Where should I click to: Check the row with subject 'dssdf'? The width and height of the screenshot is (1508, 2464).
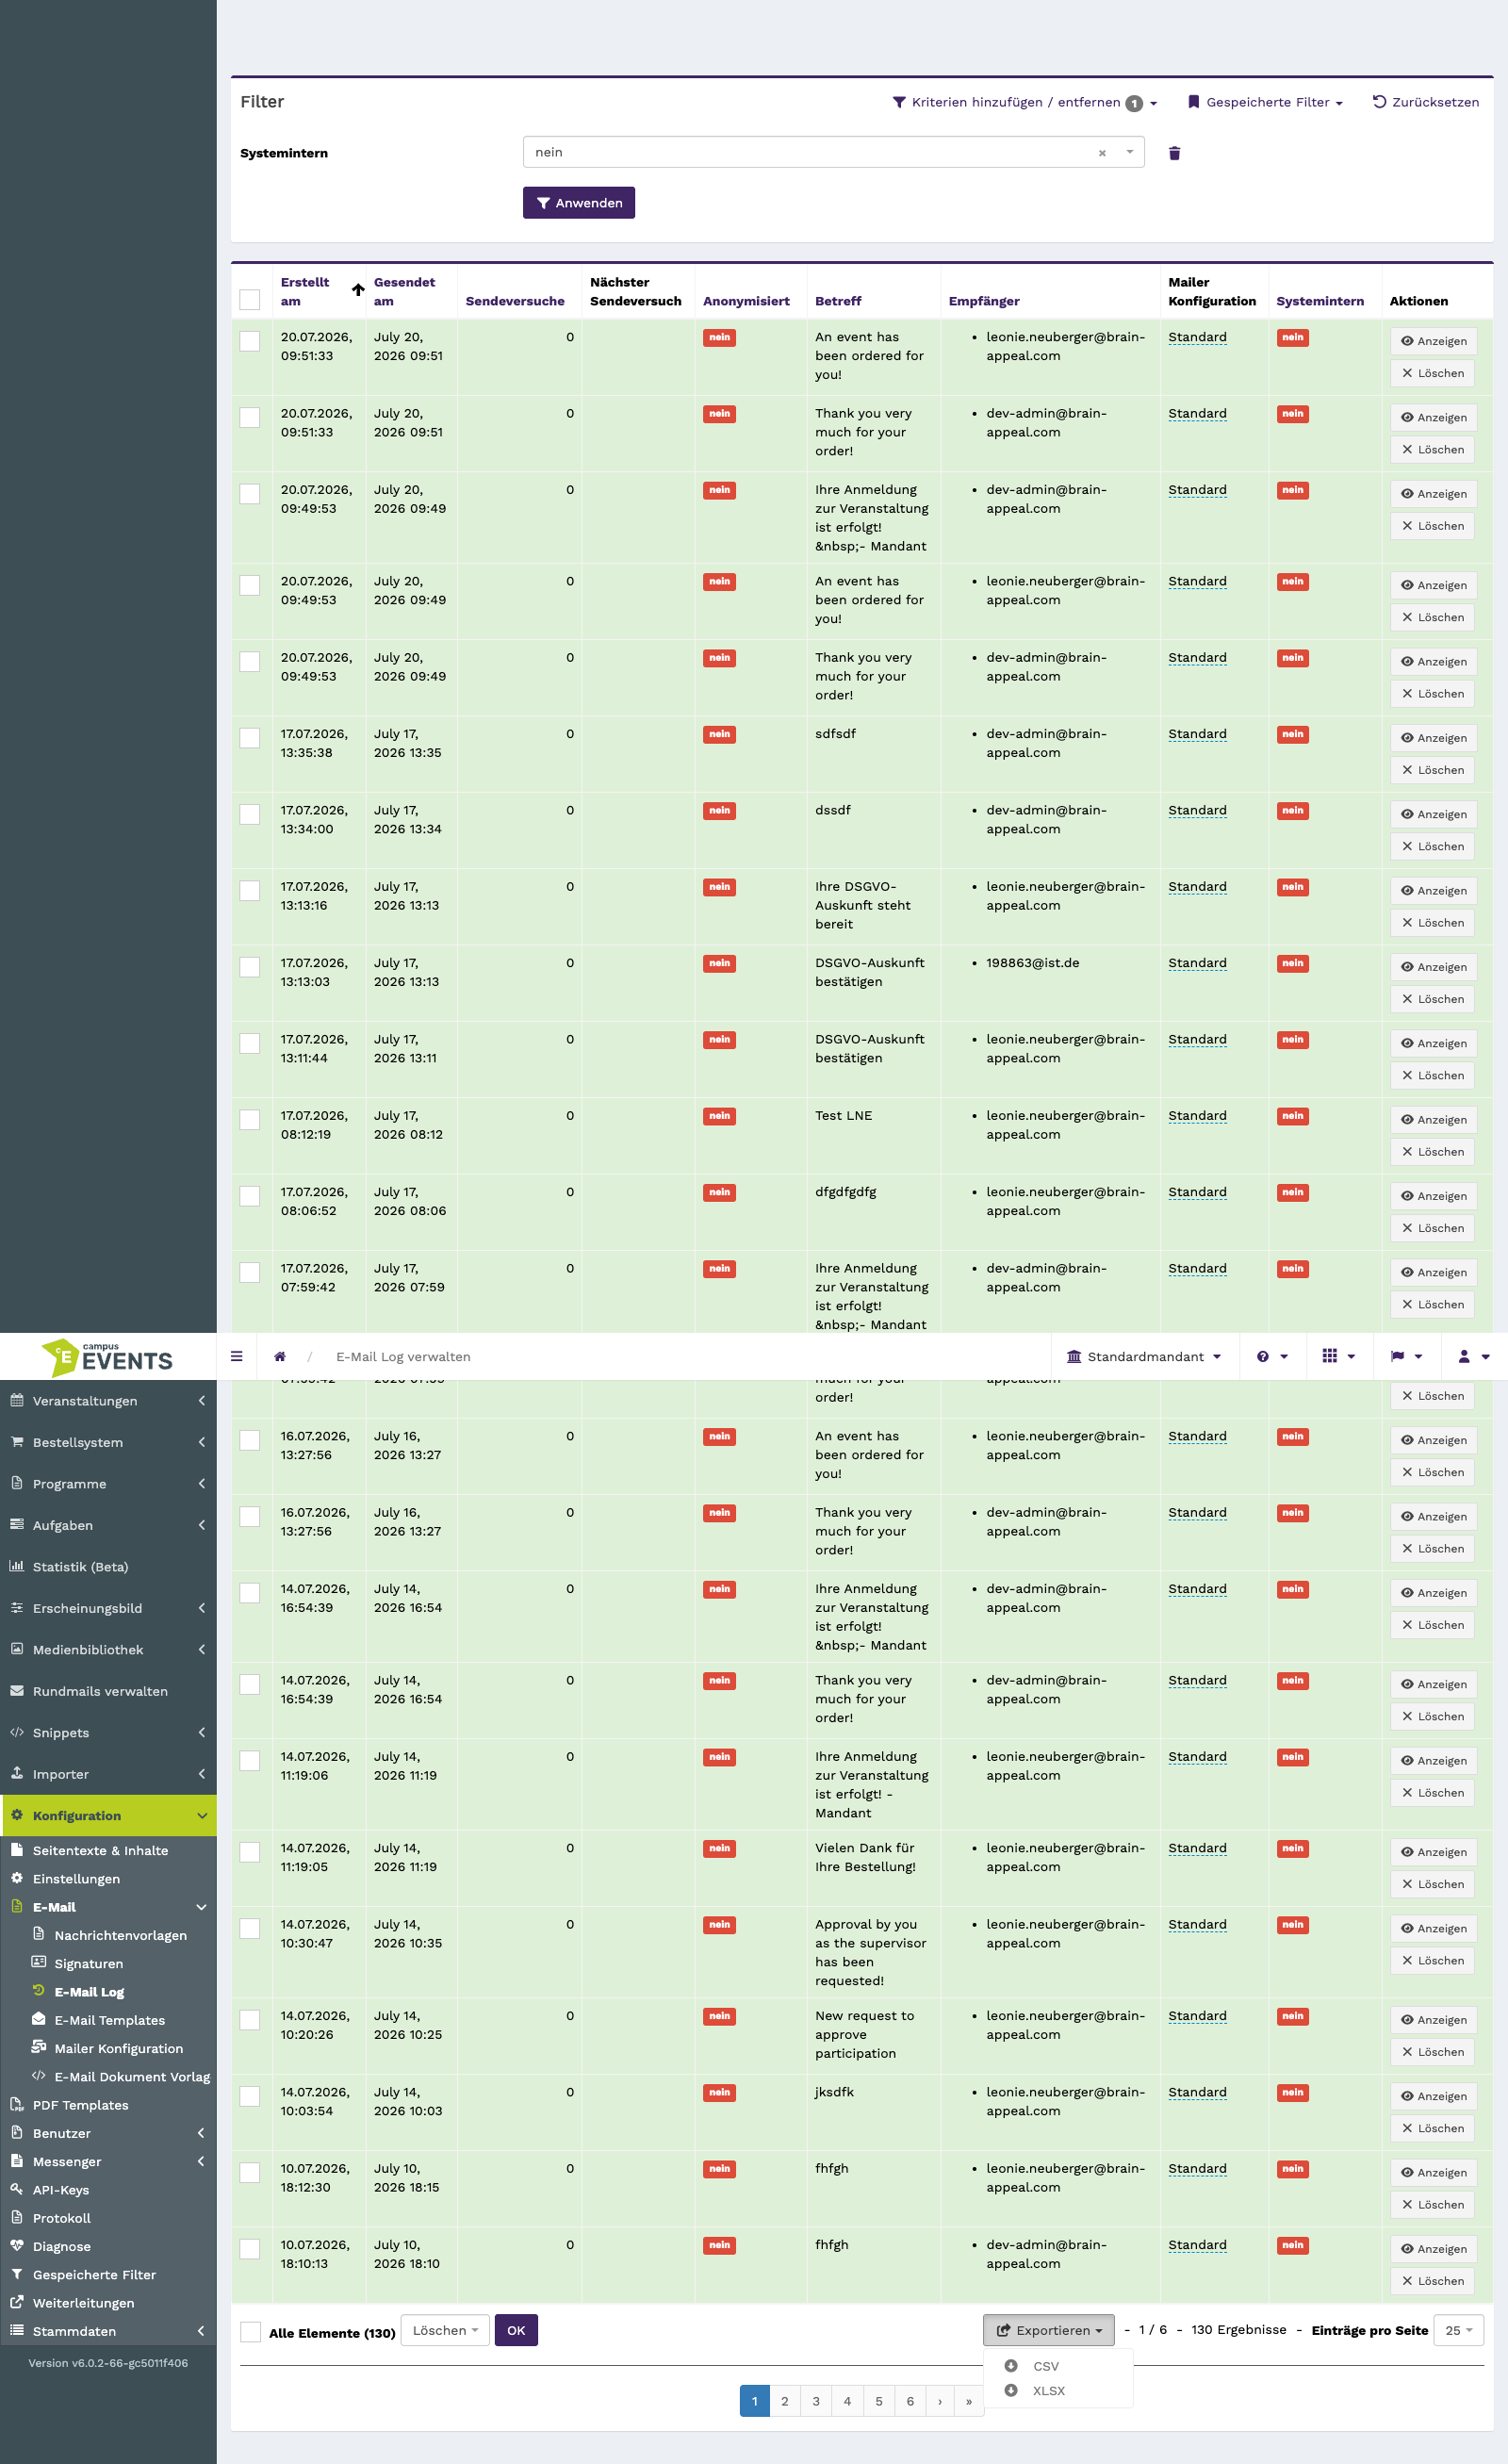(250, 814)
